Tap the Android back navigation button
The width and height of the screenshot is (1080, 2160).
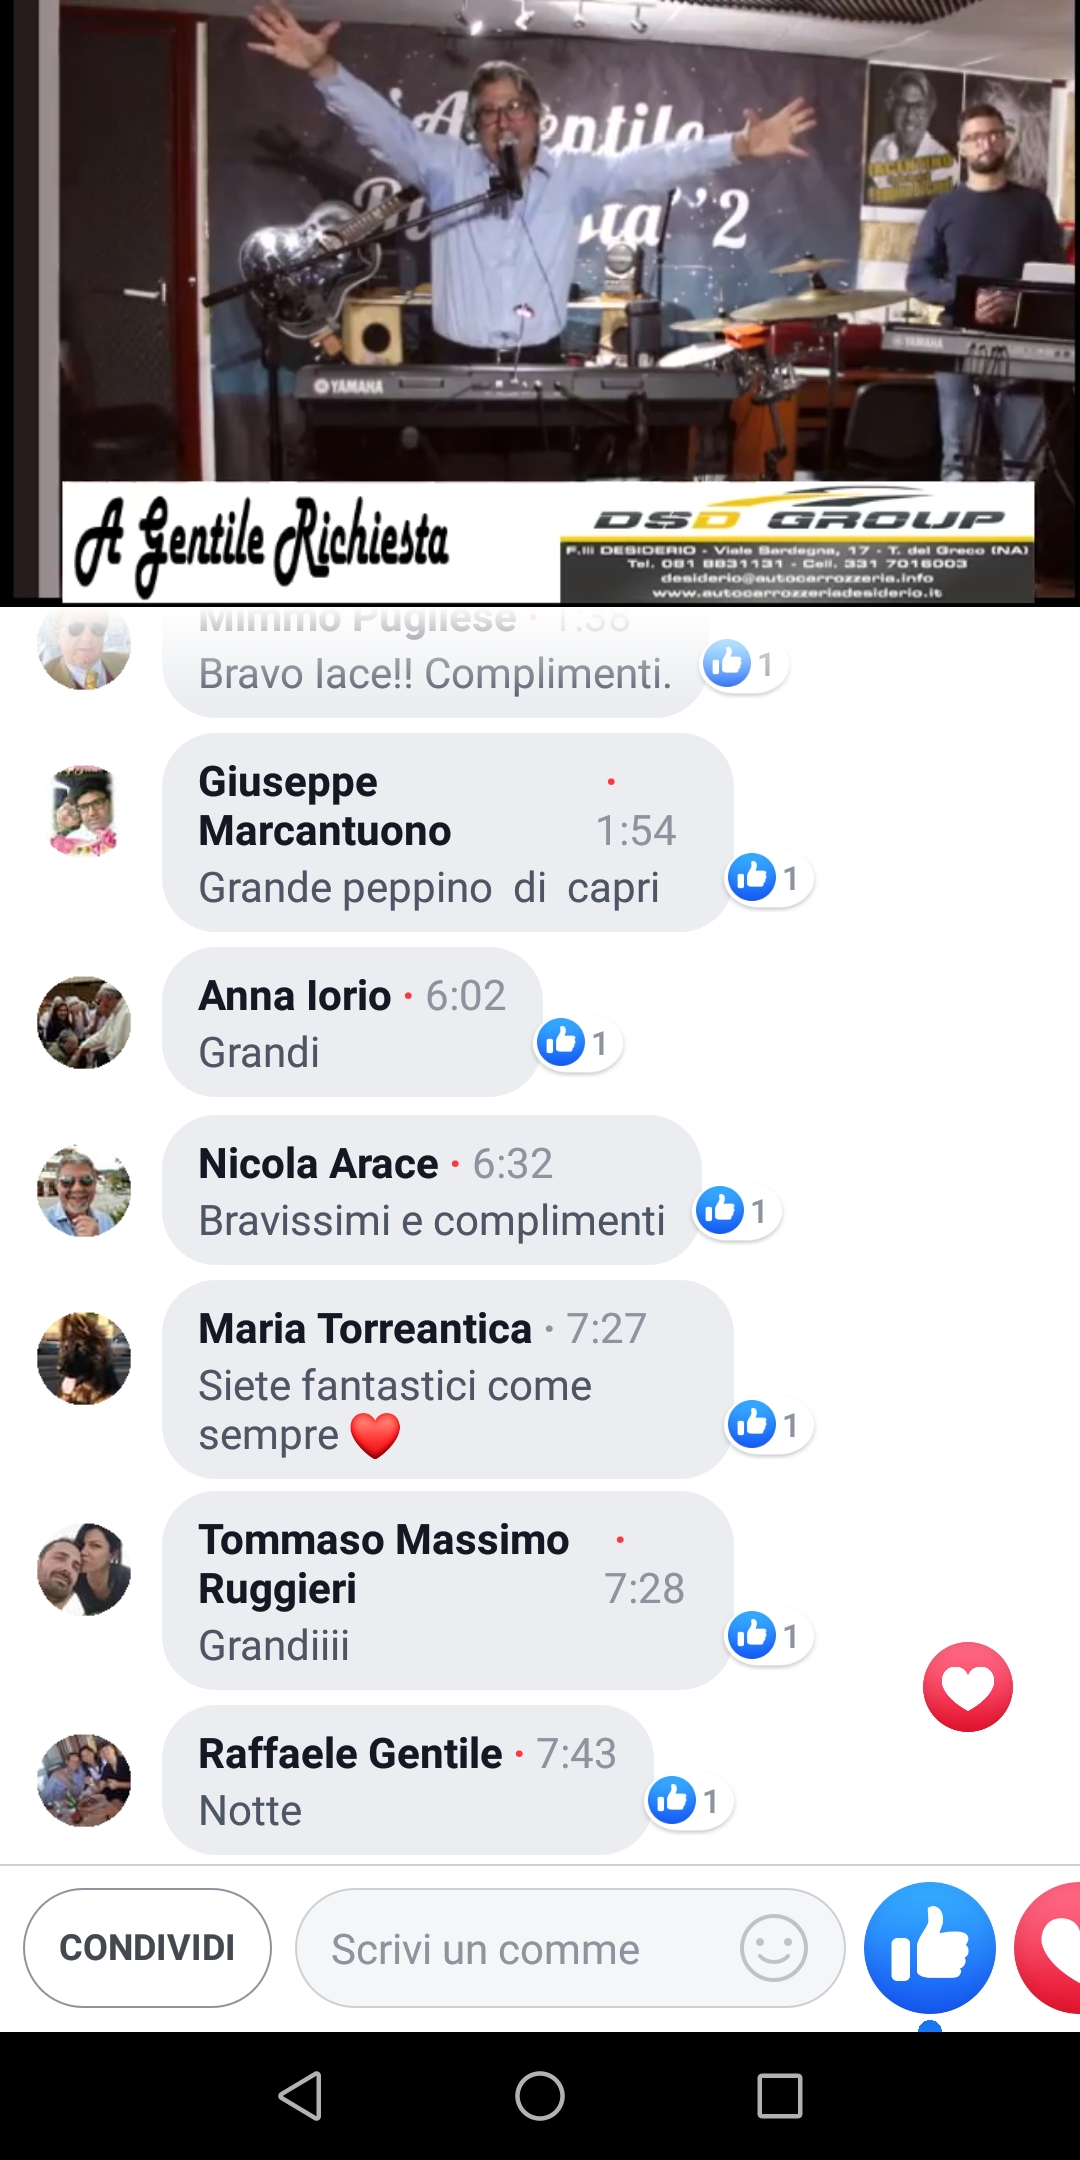[300, 2096]
